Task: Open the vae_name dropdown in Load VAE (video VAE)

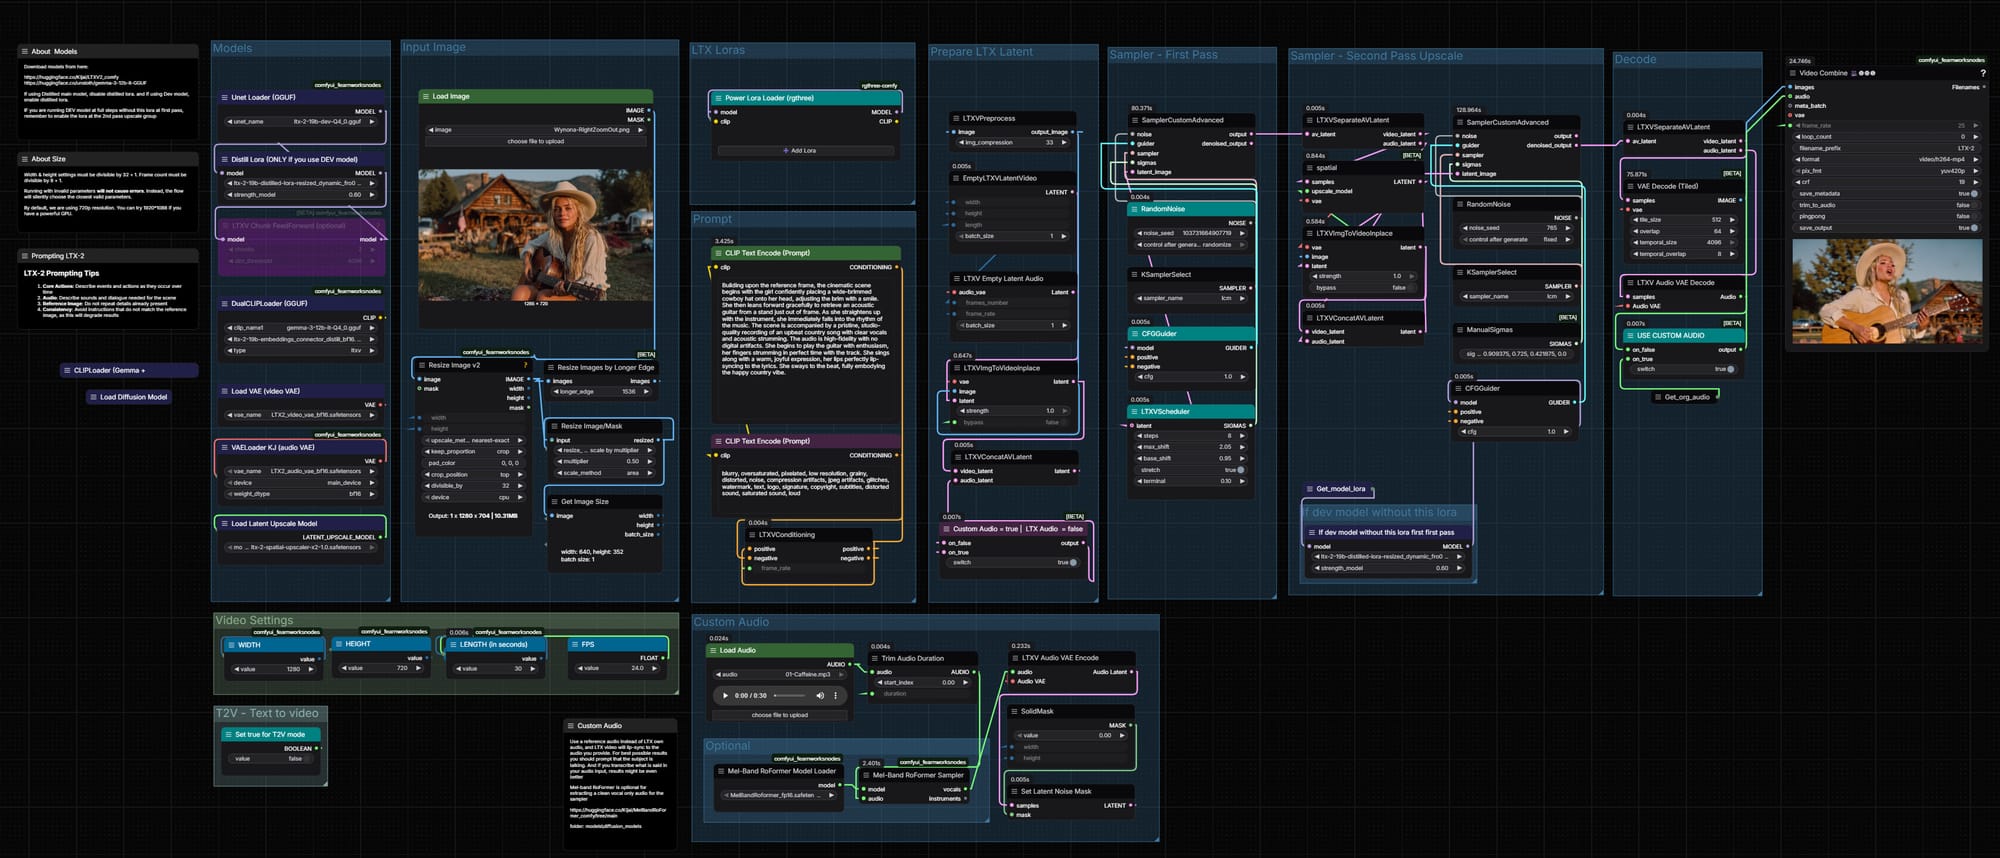Action: pos(300,414)
